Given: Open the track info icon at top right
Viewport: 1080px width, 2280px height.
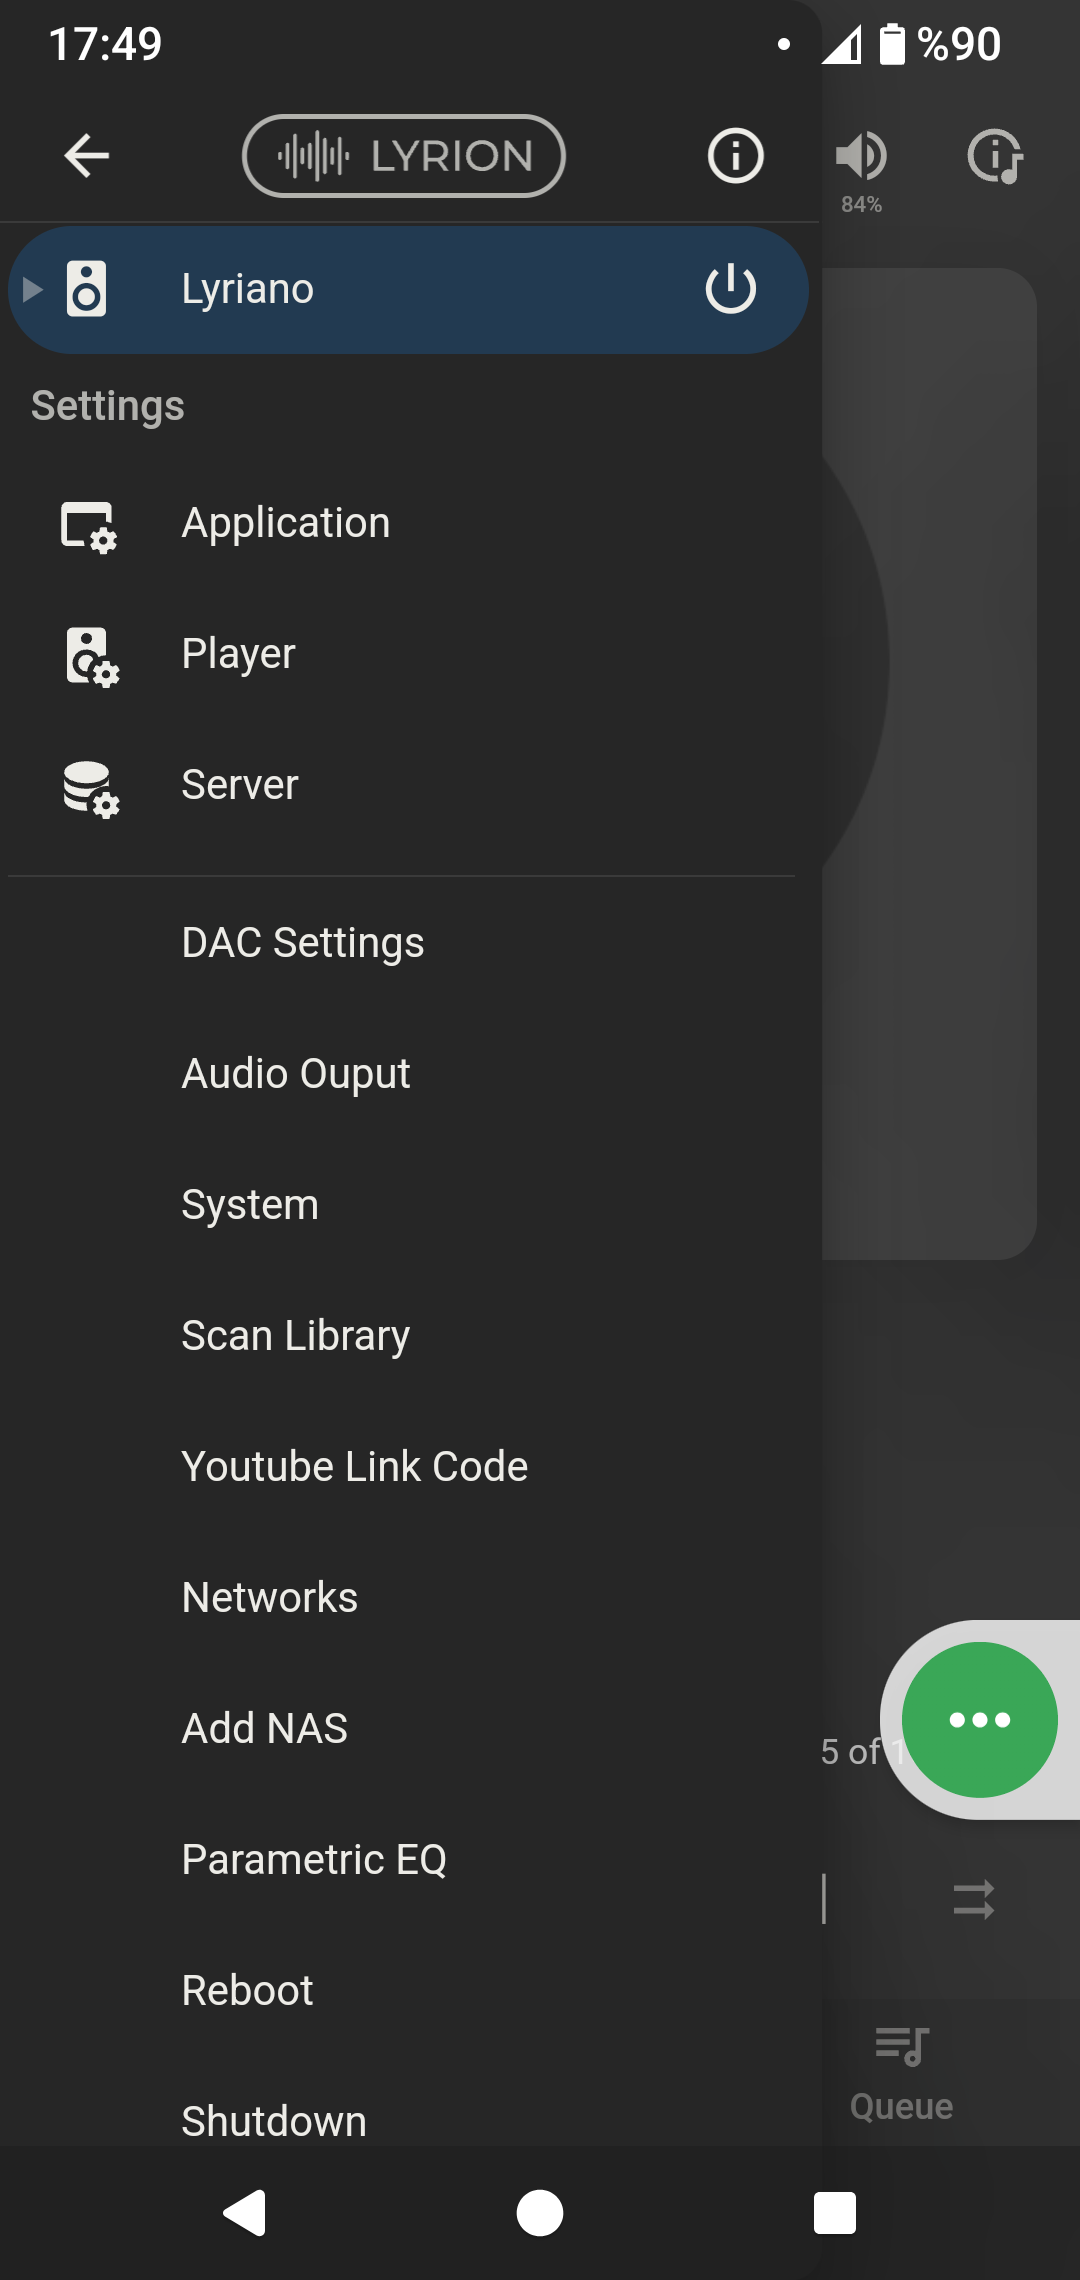Looking at the screenshot, I should pos(994,157).
